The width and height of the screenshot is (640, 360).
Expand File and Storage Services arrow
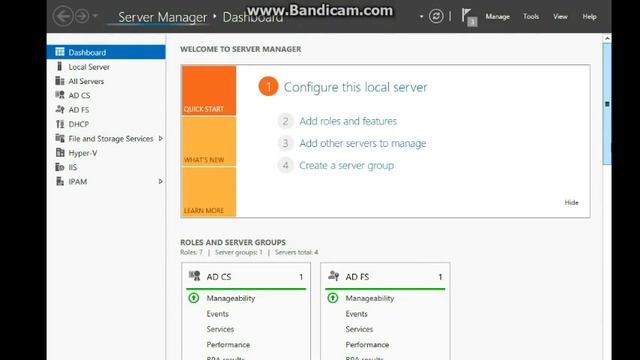(160, 138)
